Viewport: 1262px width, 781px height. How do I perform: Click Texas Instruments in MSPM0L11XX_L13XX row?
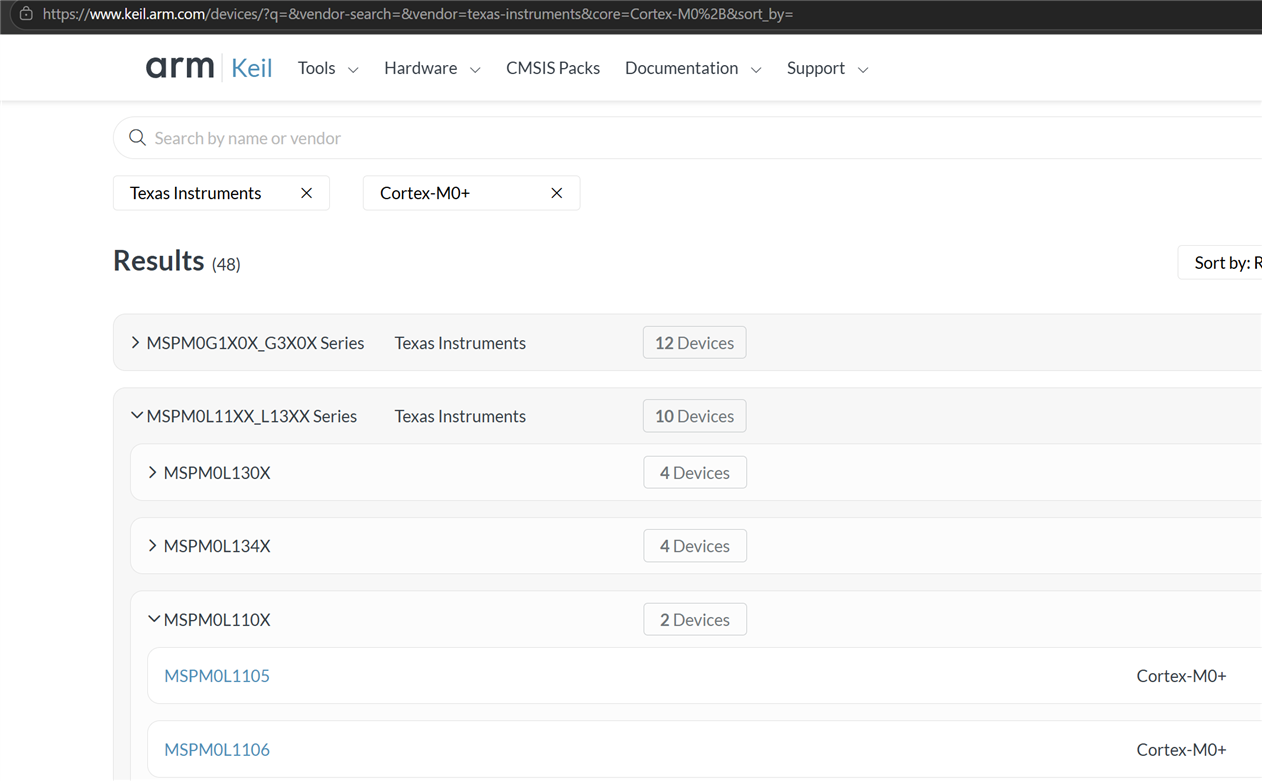click(x=460, y=416)
